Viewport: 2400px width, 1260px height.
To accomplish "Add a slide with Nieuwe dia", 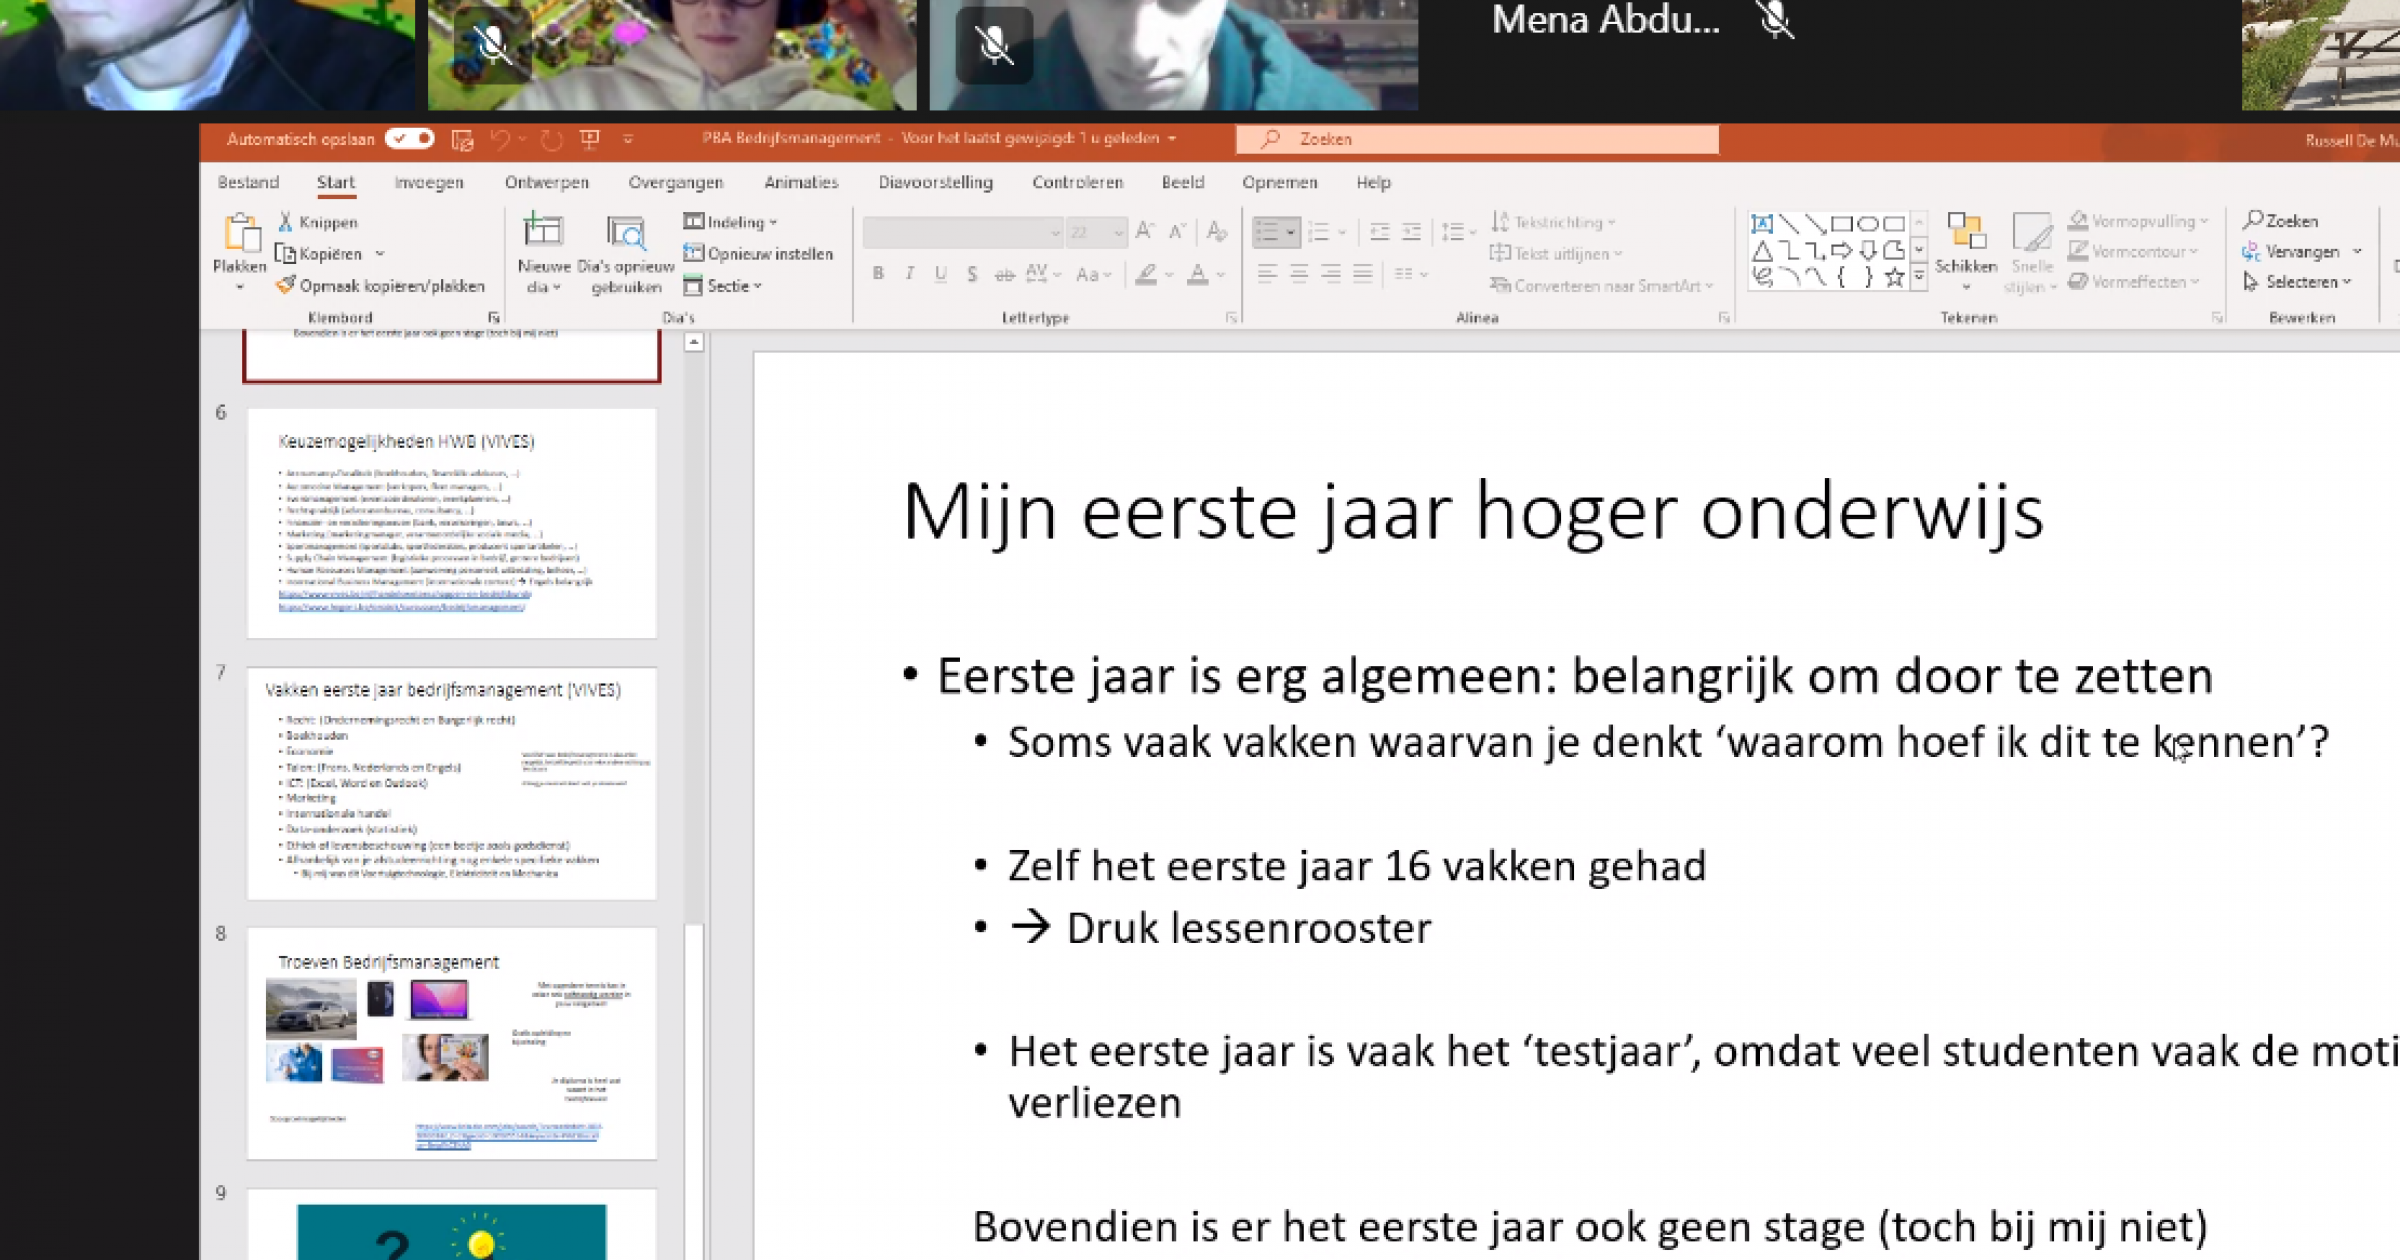I will (543, 253).
